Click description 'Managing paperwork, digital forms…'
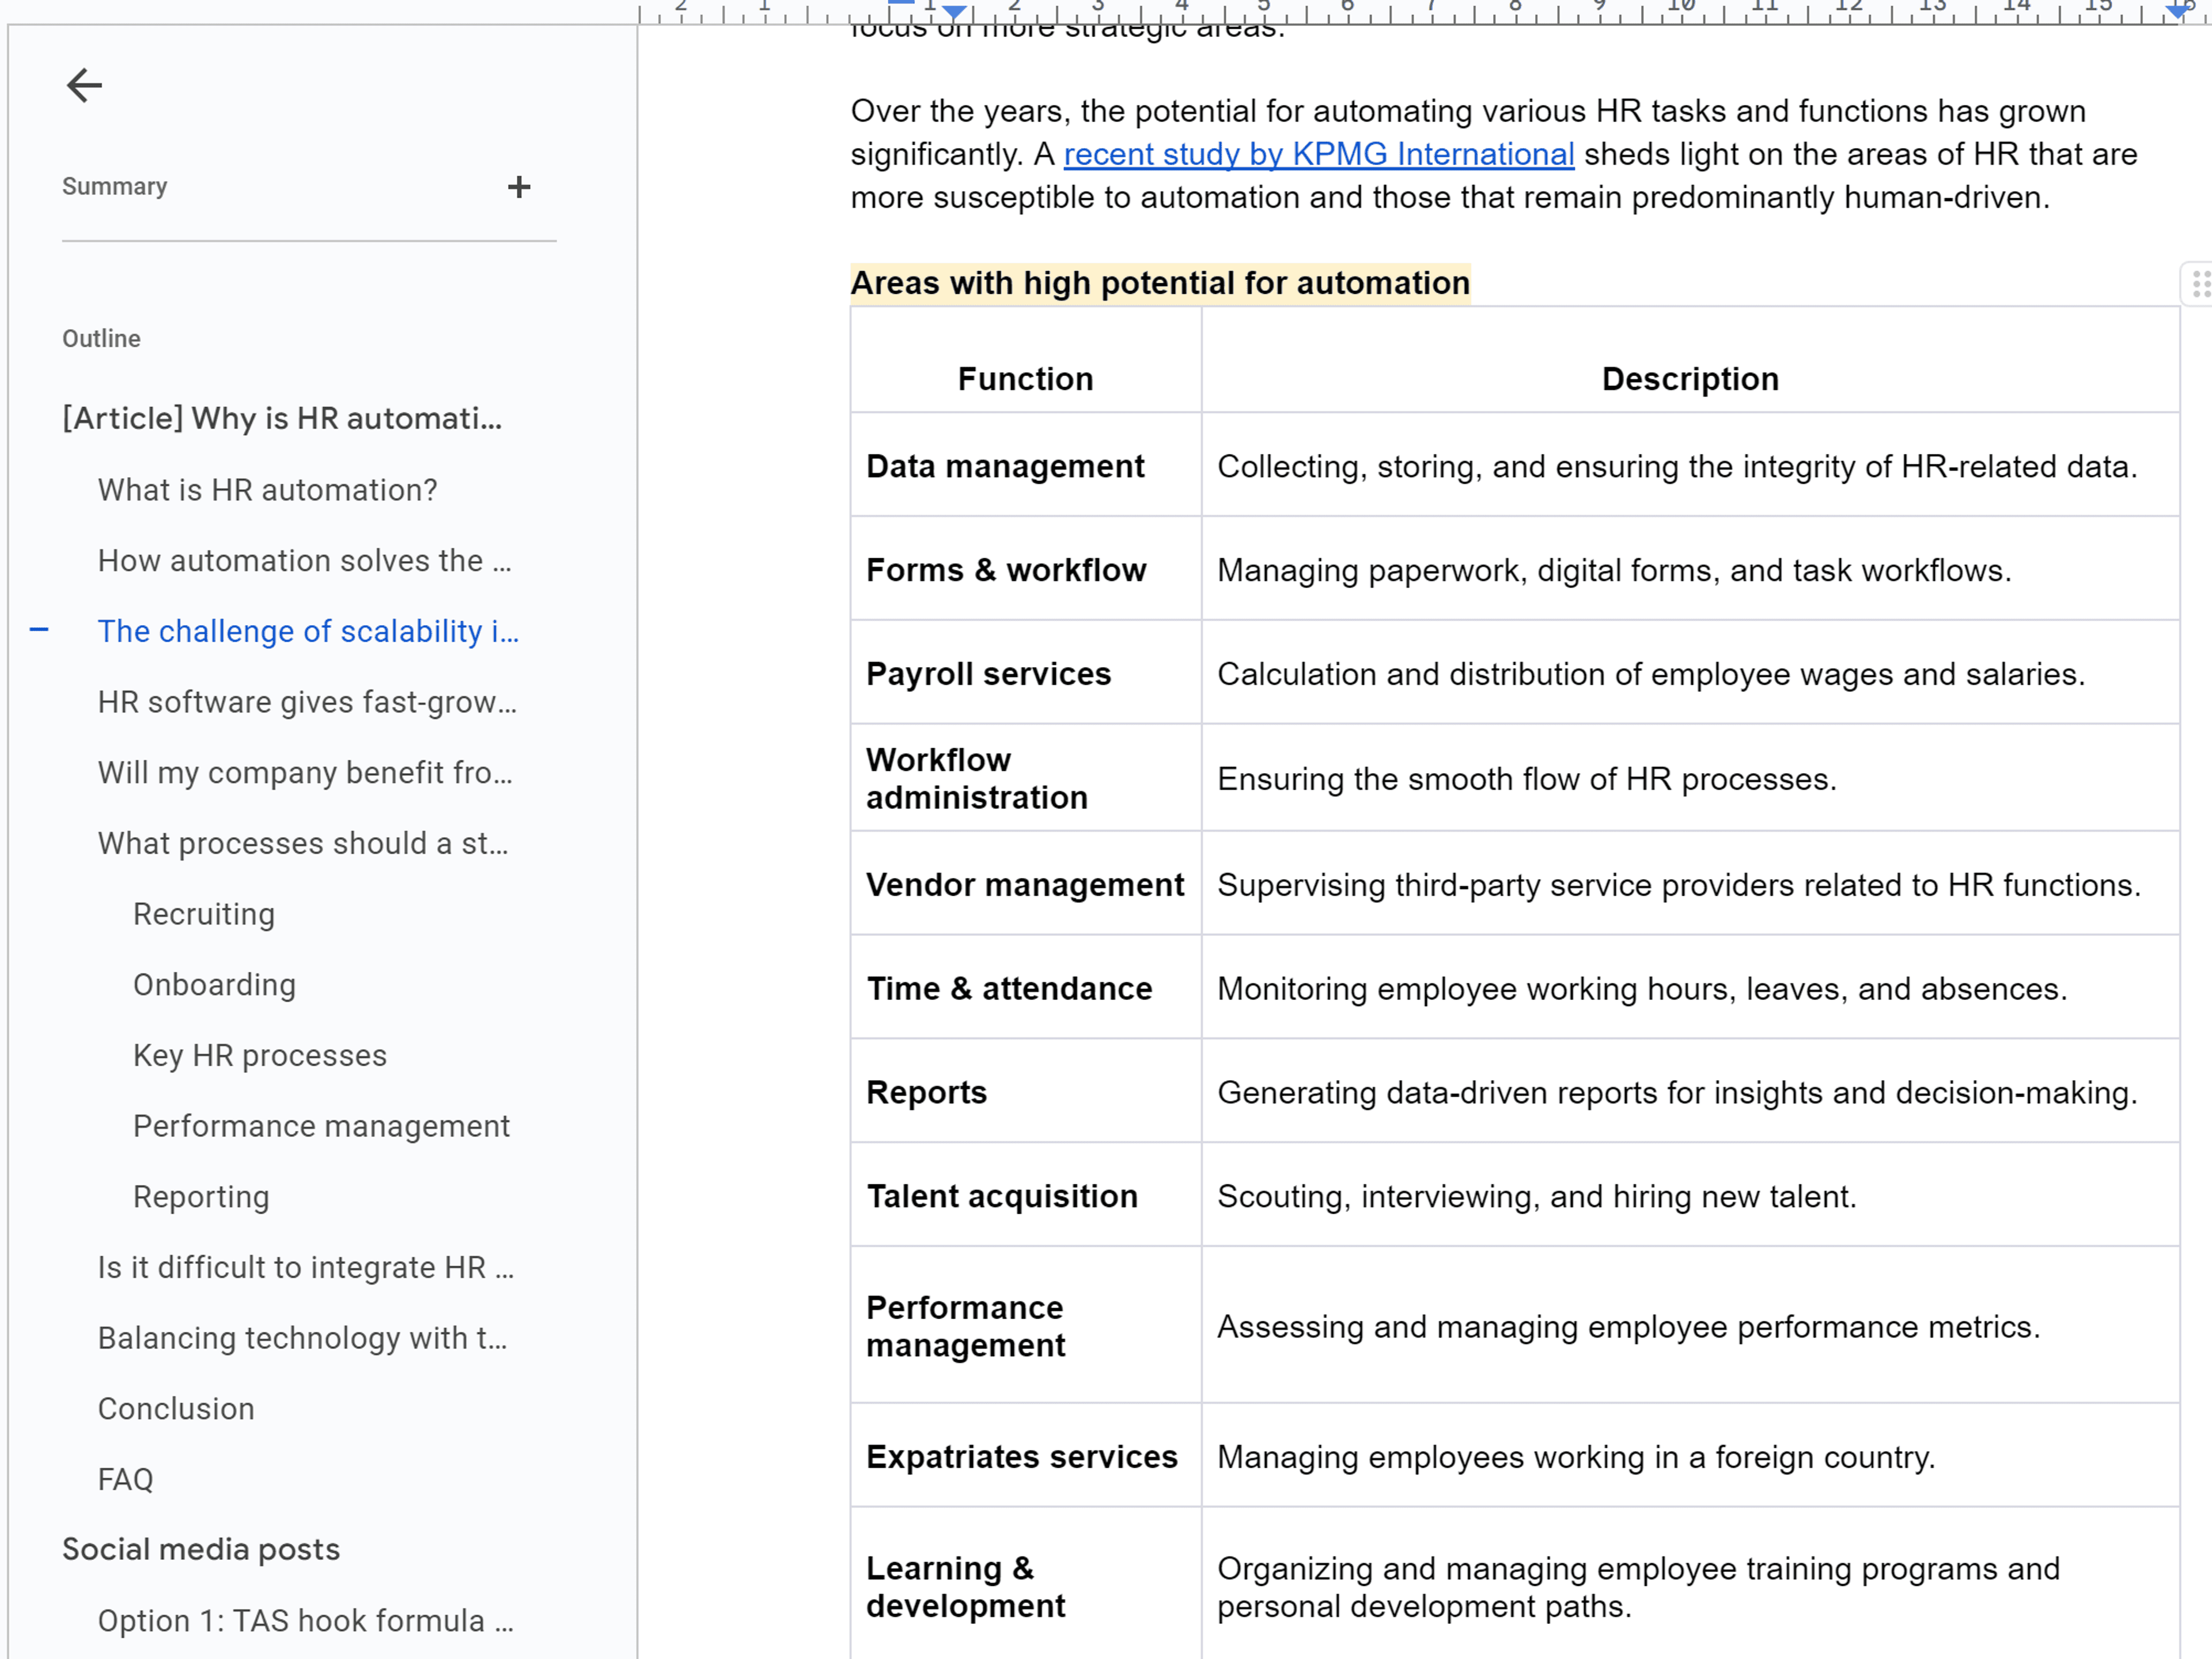 [1614, 570]
